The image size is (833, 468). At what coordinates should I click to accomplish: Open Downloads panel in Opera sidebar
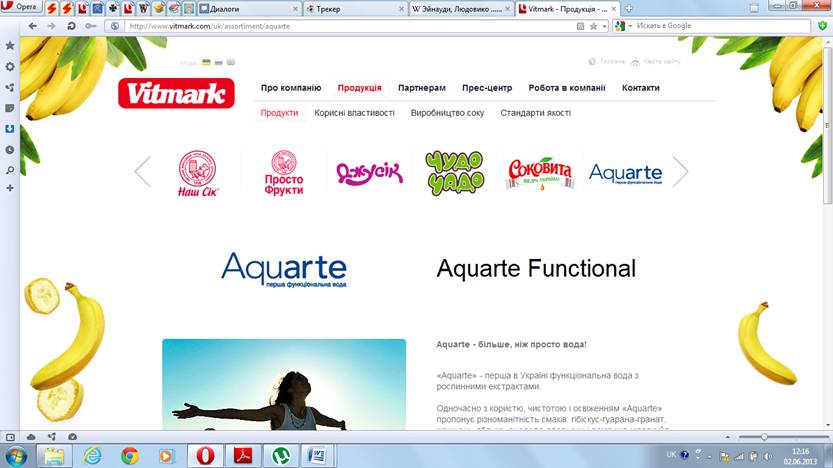click(10, 129)
